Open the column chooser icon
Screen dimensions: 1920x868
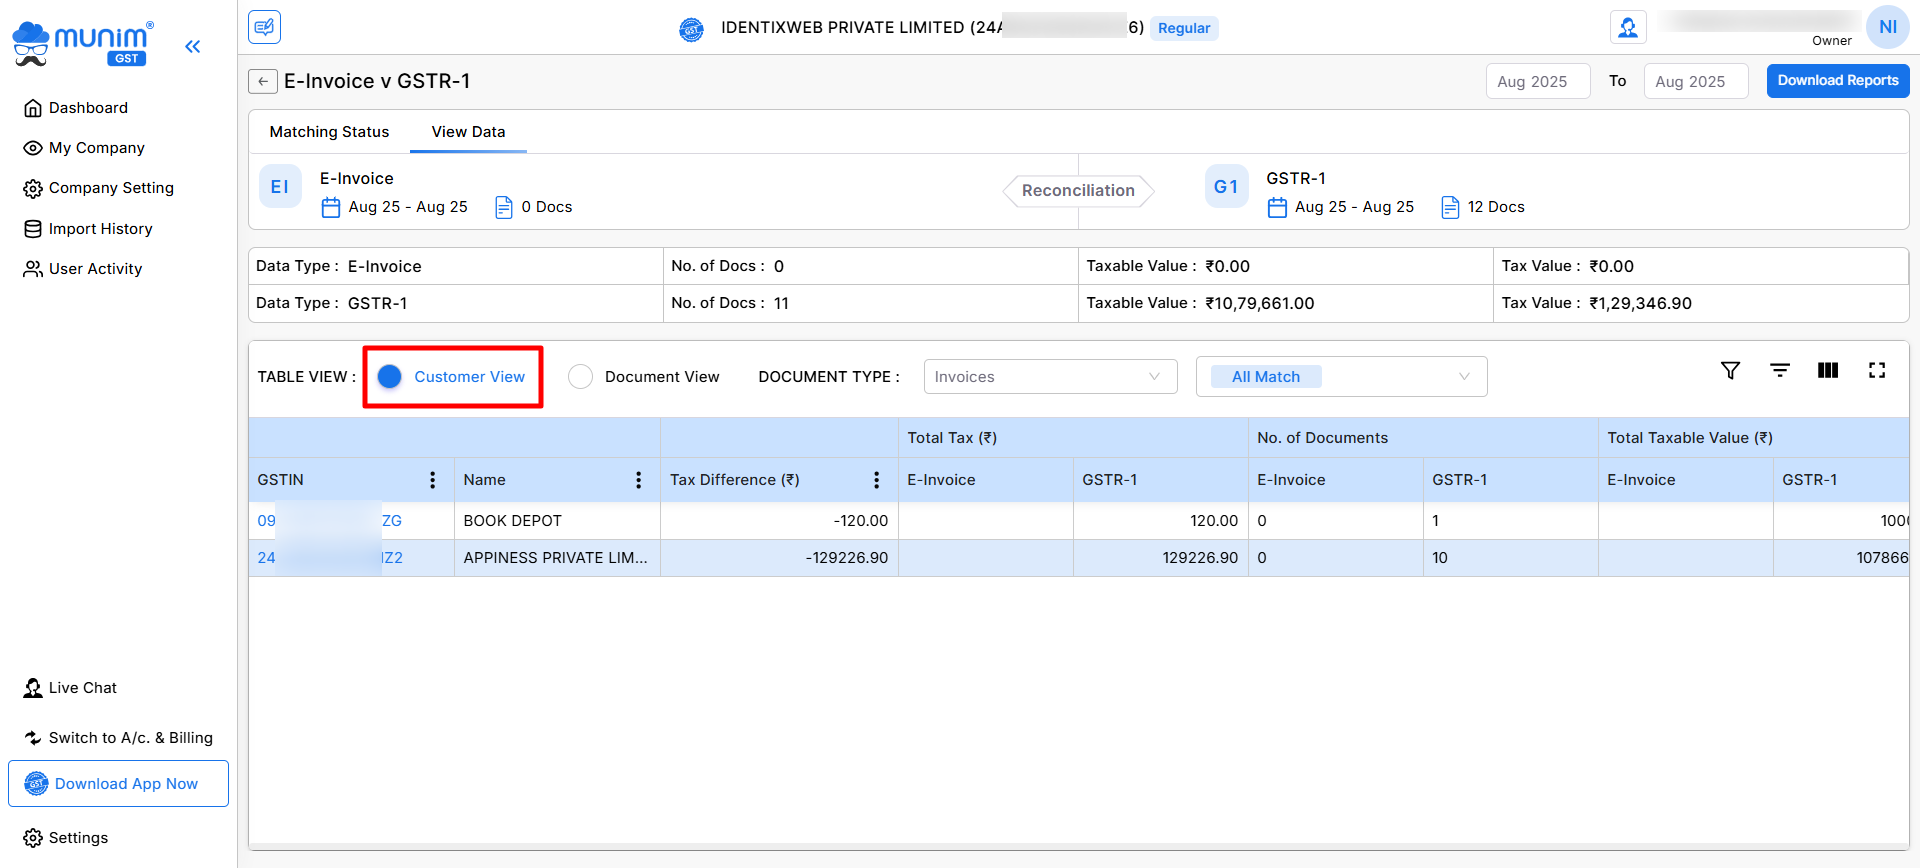click(1828, 370)
